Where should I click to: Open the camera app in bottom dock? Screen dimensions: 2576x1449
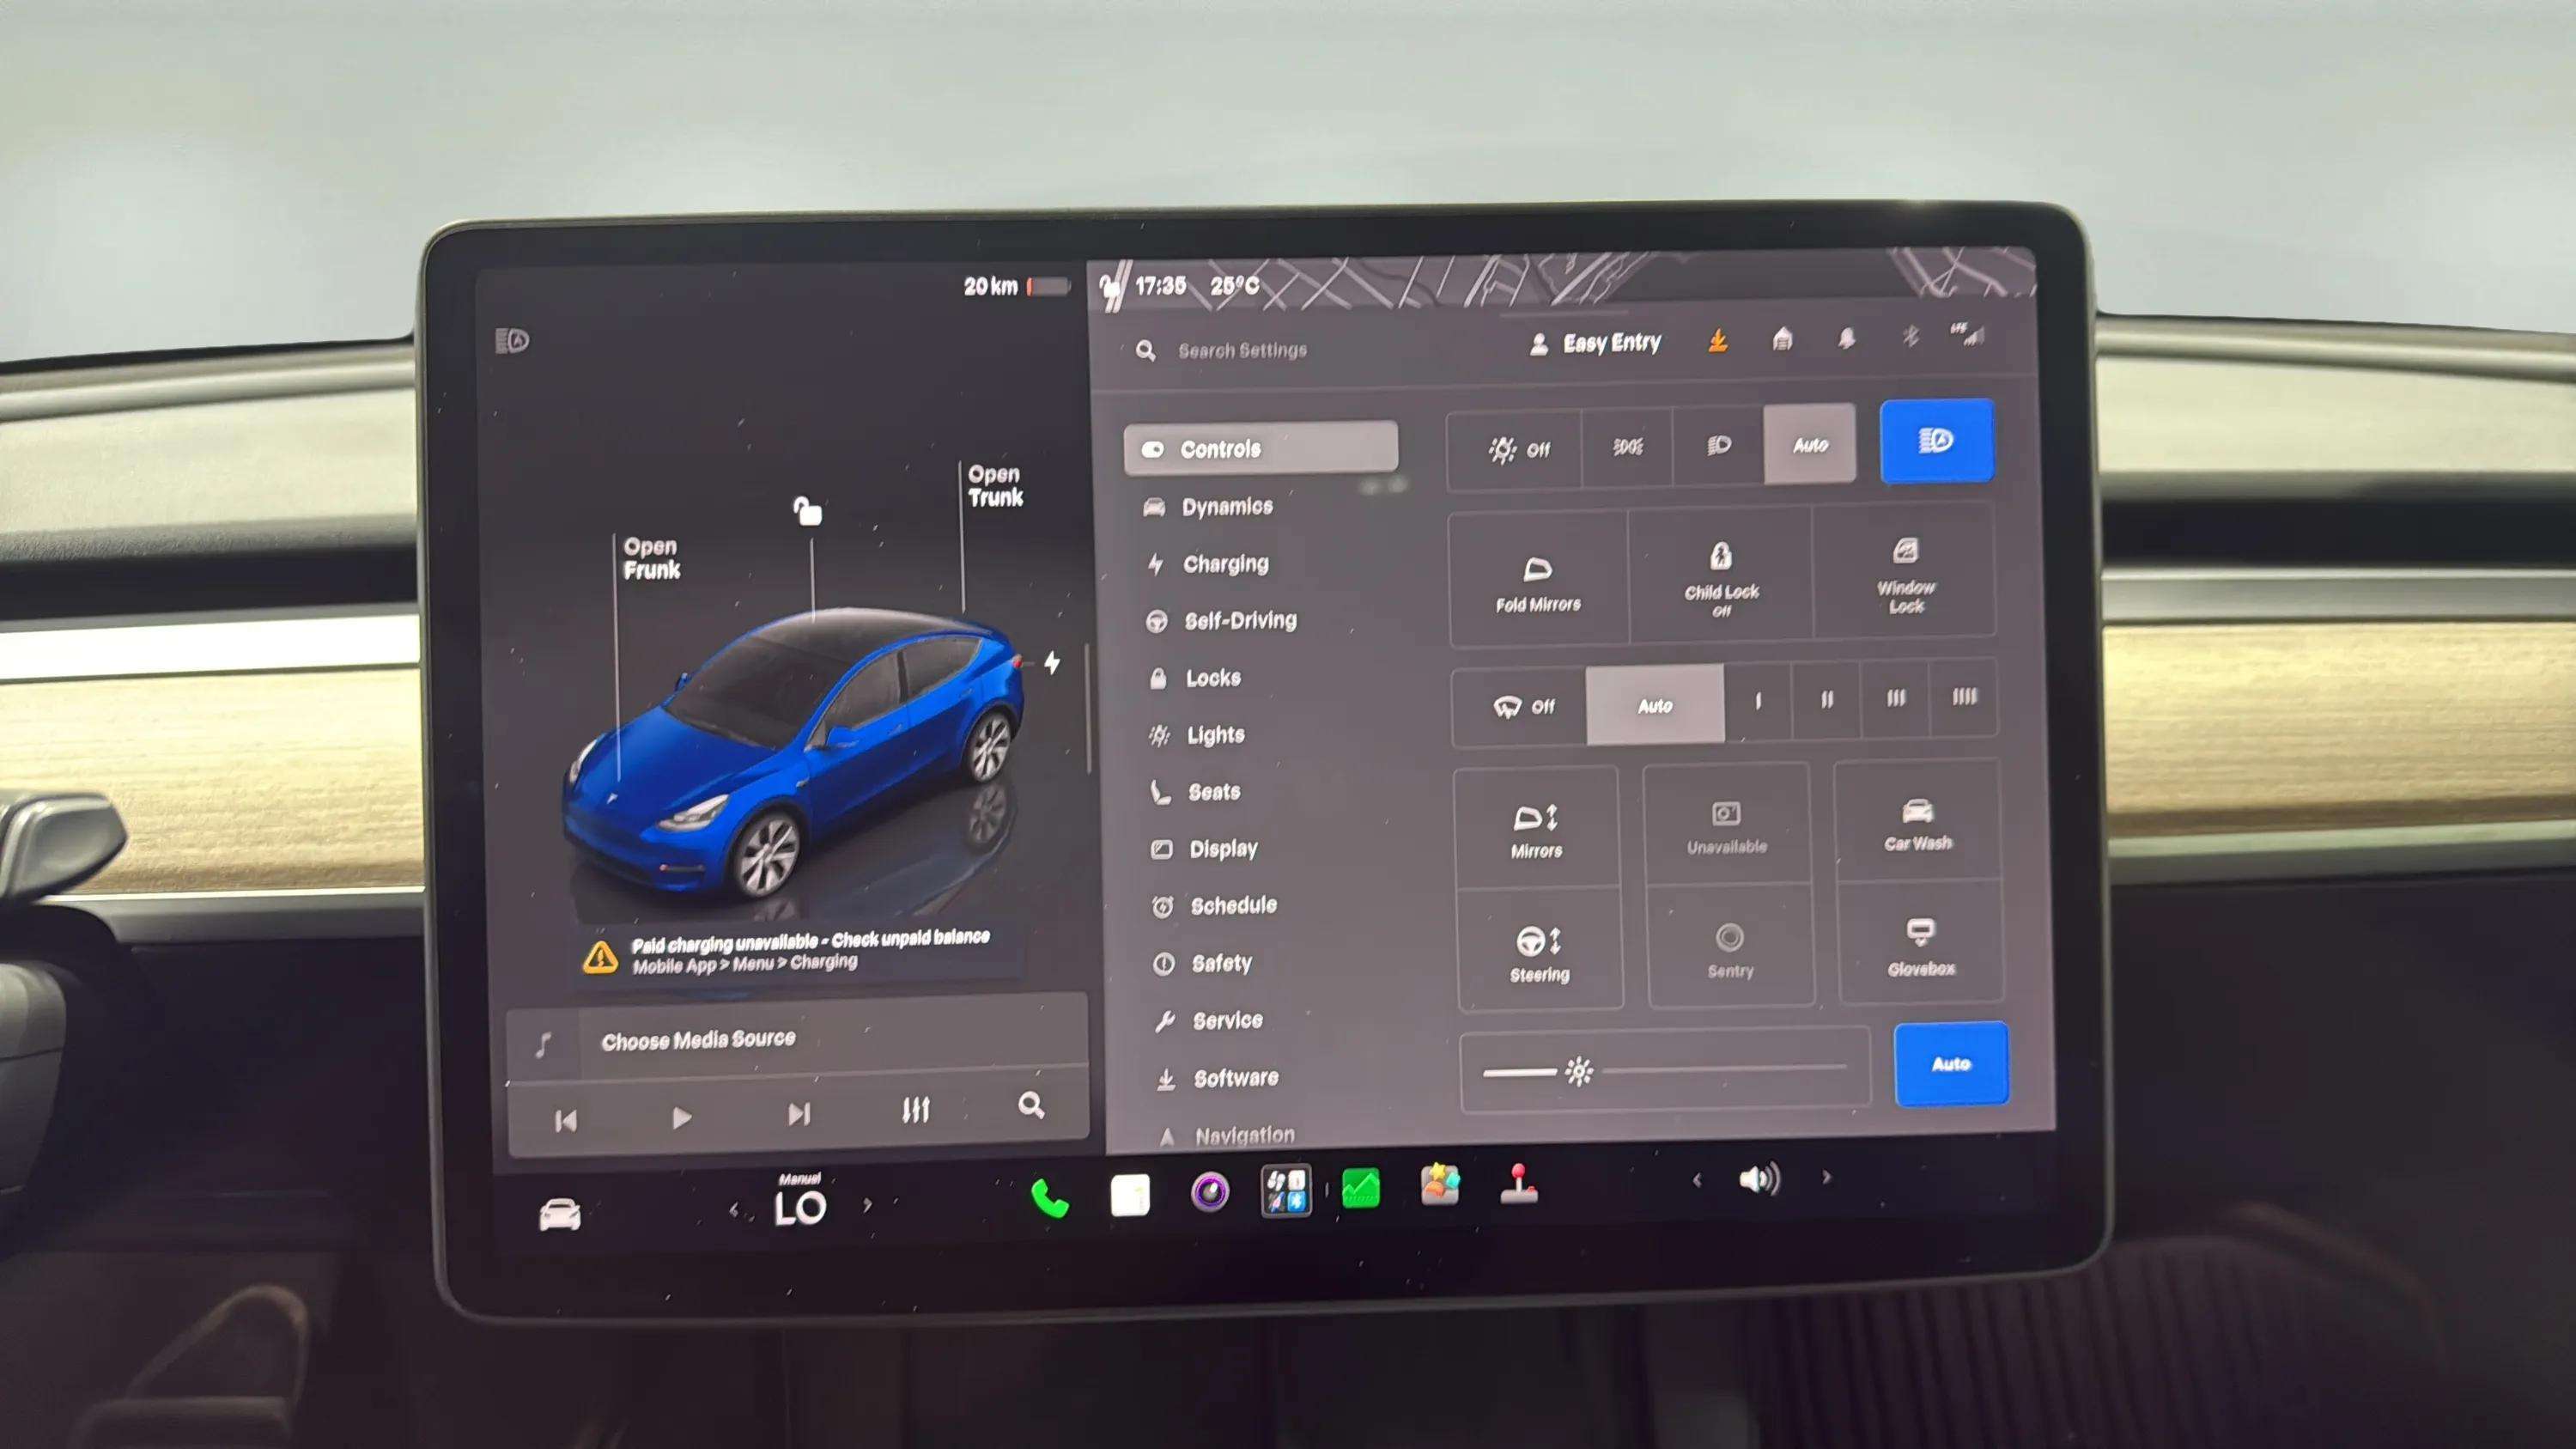1210,1192
